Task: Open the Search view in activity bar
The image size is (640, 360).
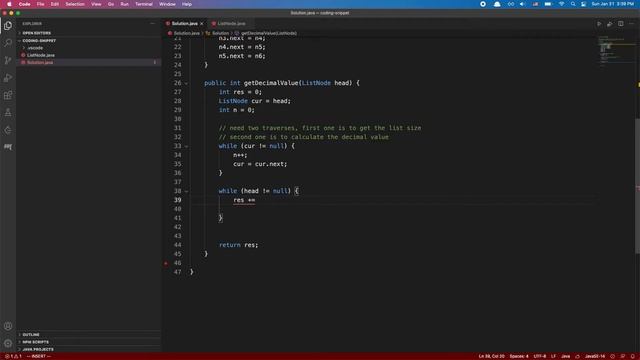Action: (8, 42)
